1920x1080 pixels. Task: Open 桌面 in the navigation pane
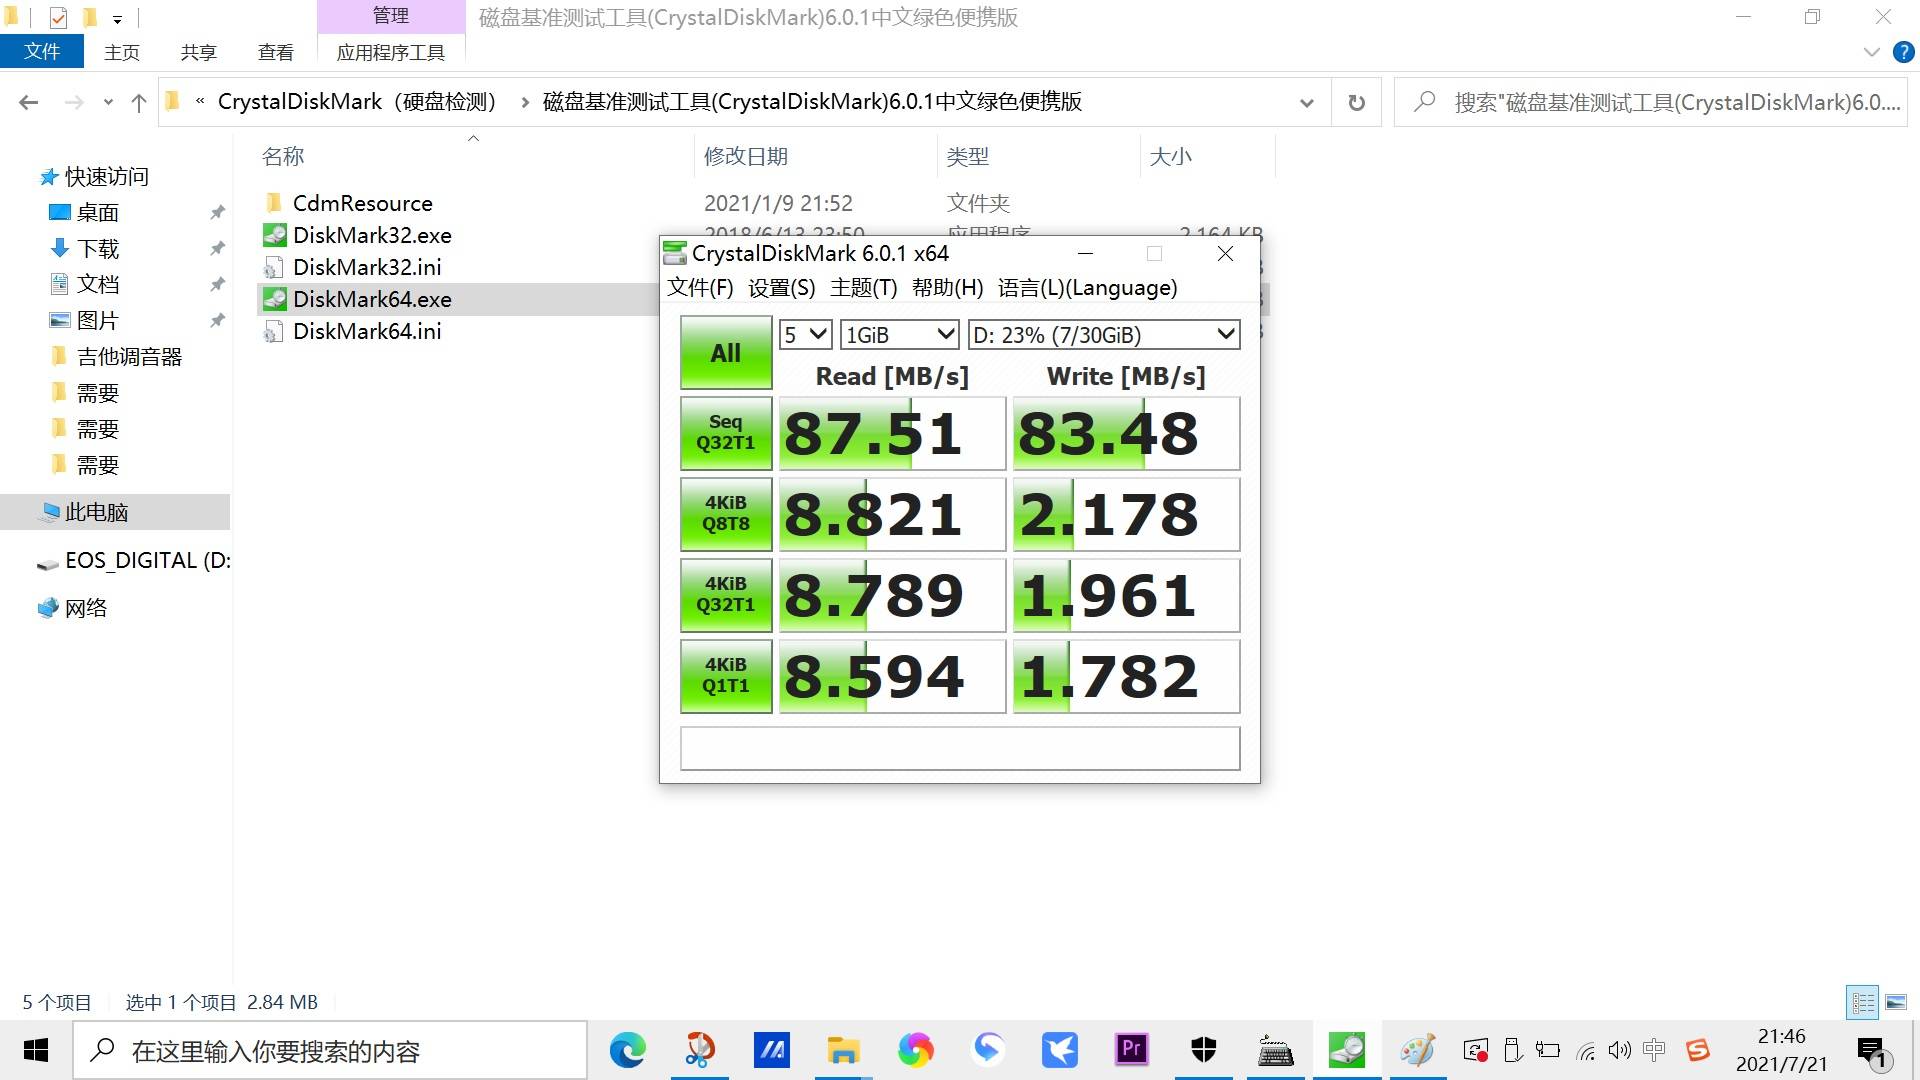tap(97, 212)
